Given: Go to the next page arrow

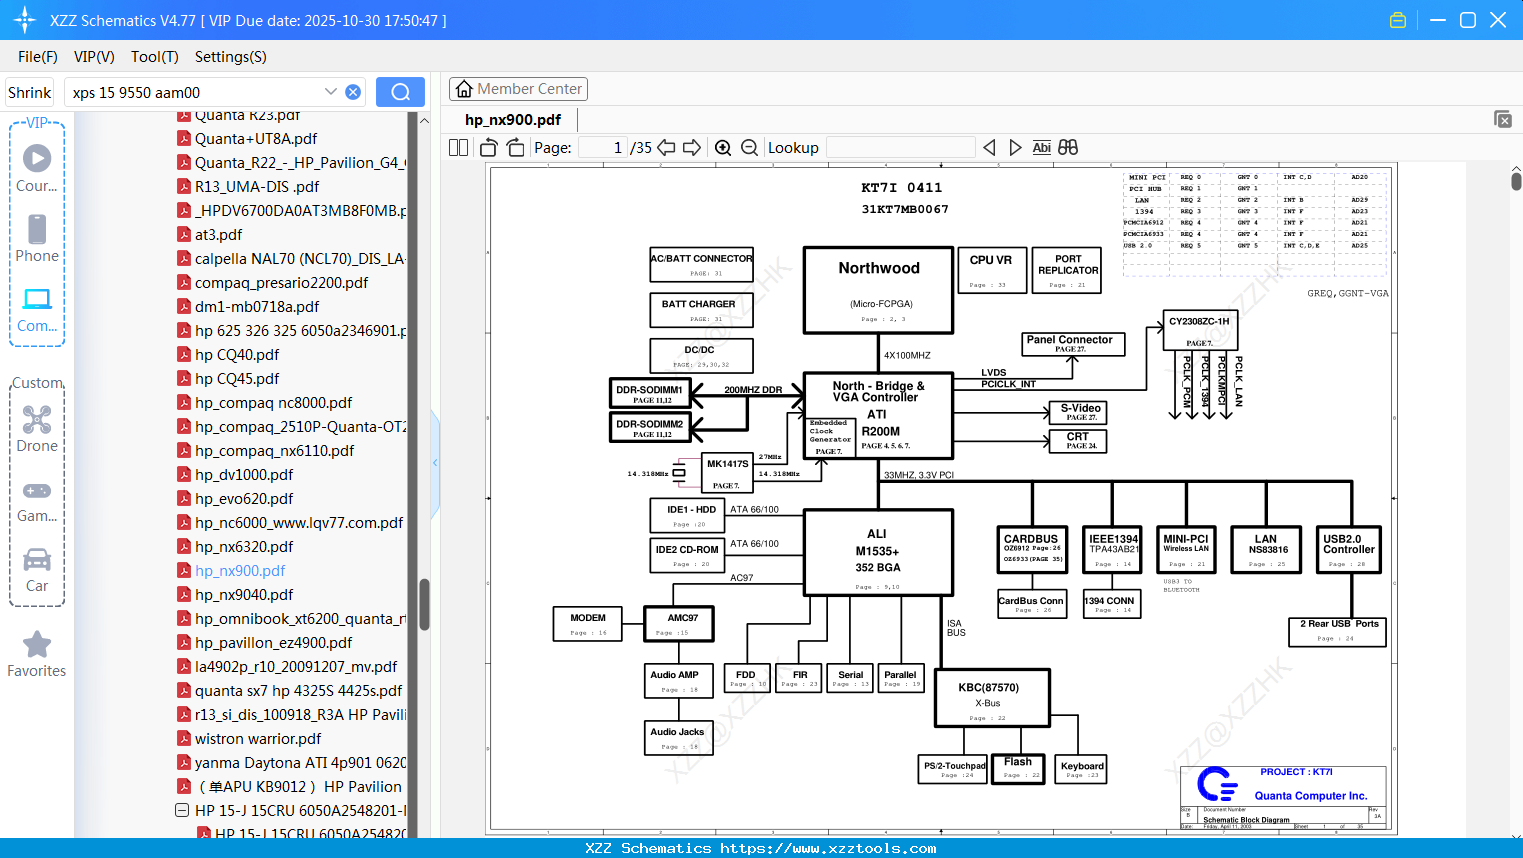Looking at the screenshot, I should click(692, 147).
